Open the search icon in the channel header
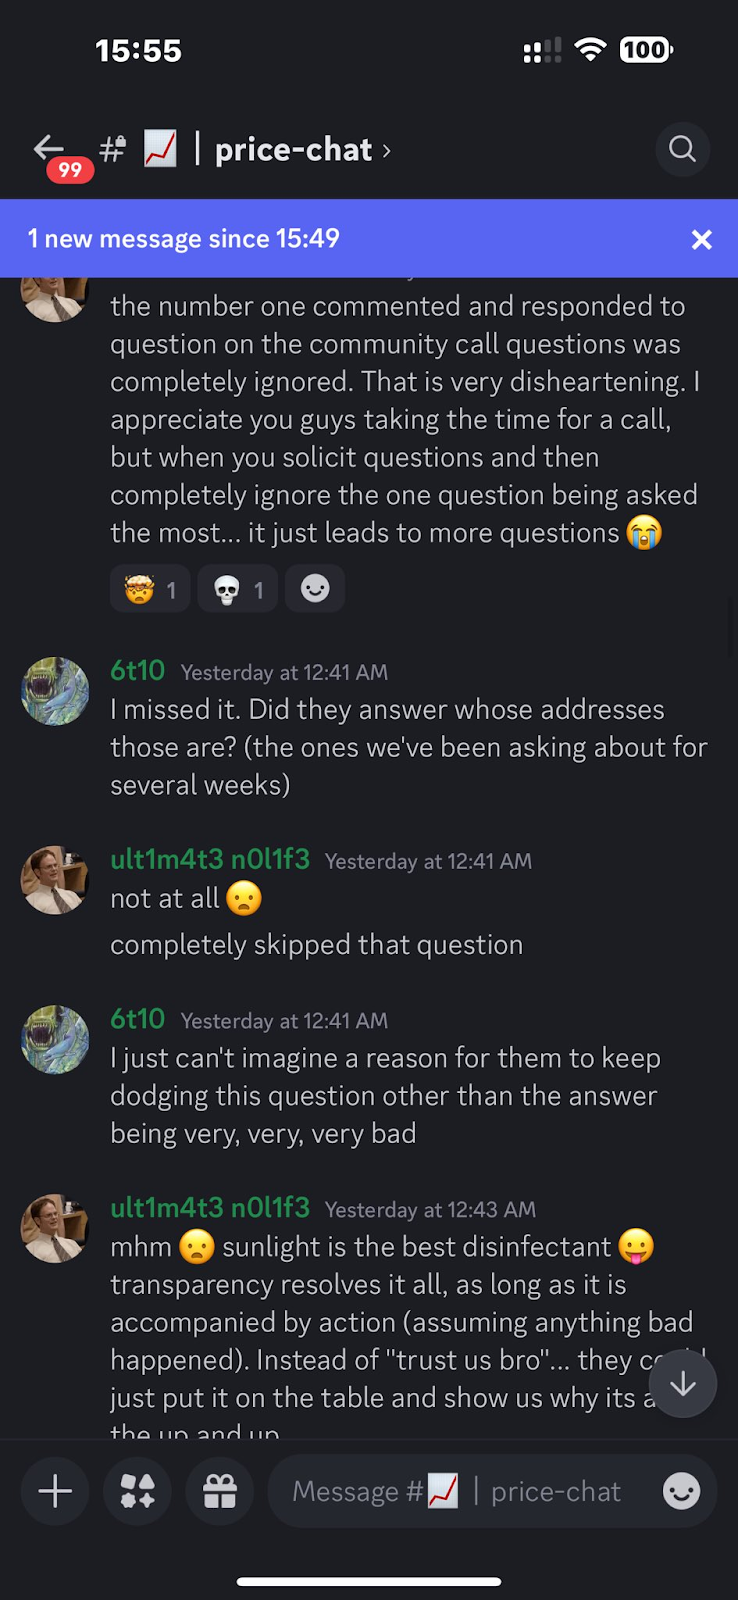The width and height of the screenshot is (738, 1600). coord(682,149)
